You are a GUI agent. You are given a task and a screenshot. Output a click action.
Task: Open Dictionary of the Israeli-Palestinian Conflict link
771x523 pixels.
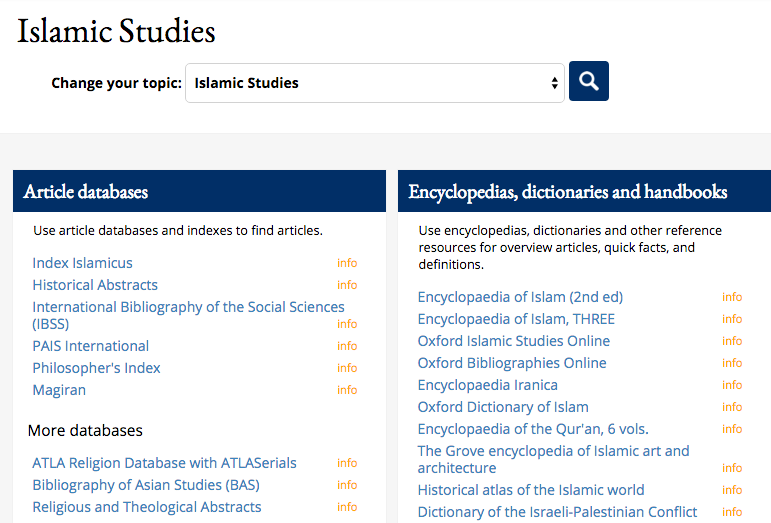point(557,512)
